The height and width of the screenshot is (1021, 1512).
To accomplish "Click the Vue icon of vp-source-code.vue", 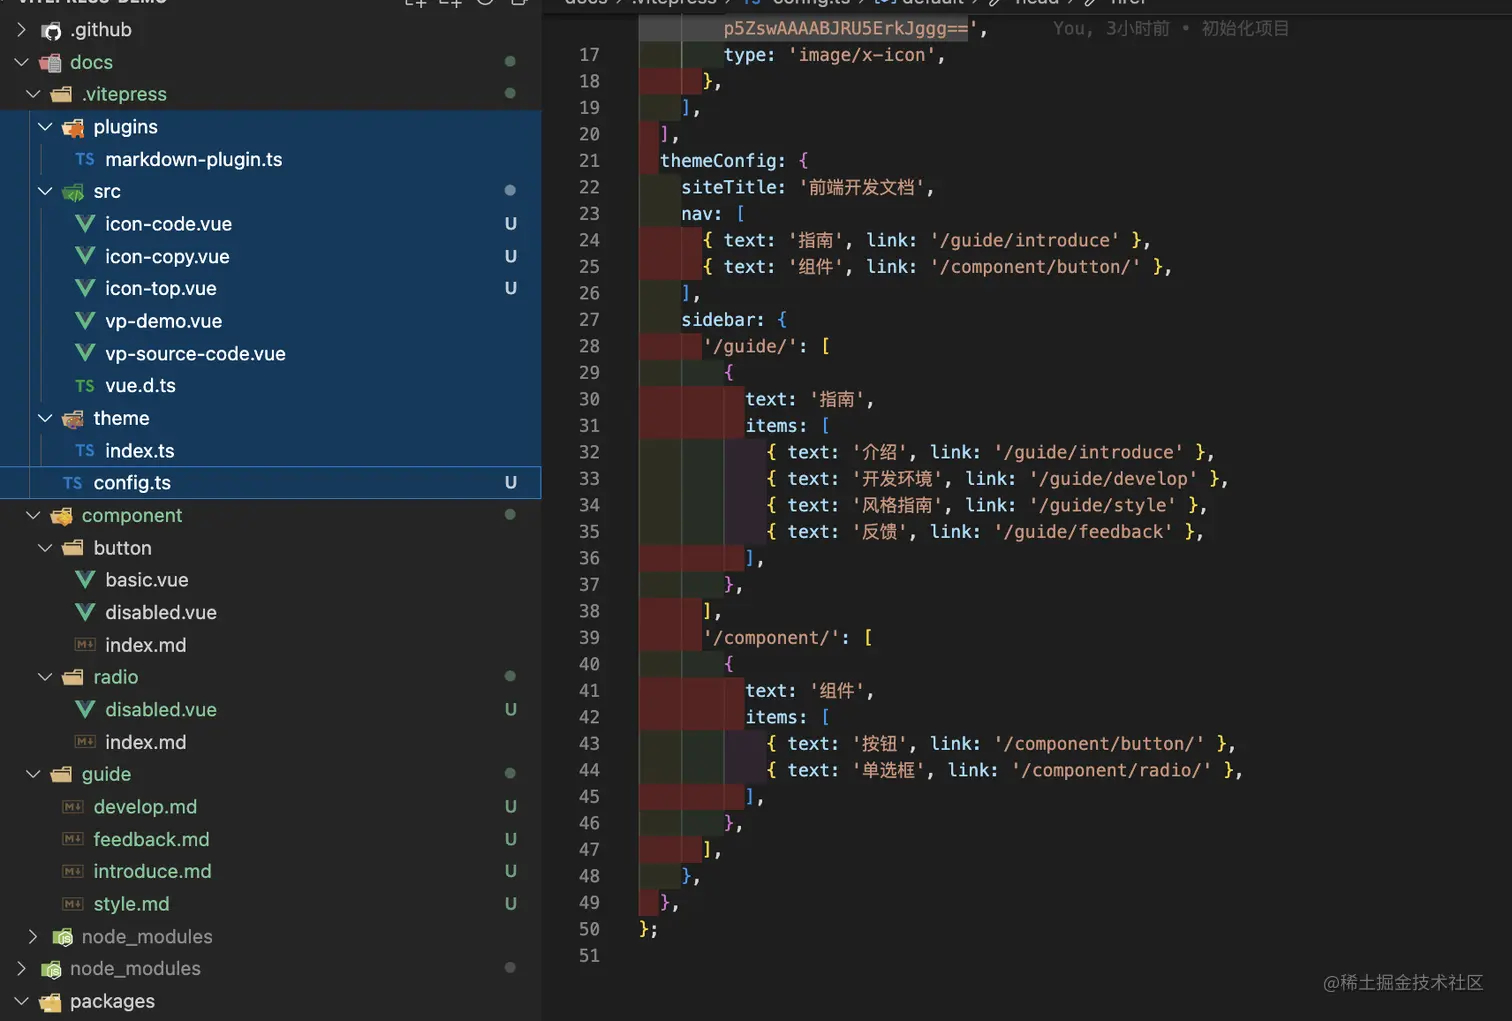I will pos(85,353).
